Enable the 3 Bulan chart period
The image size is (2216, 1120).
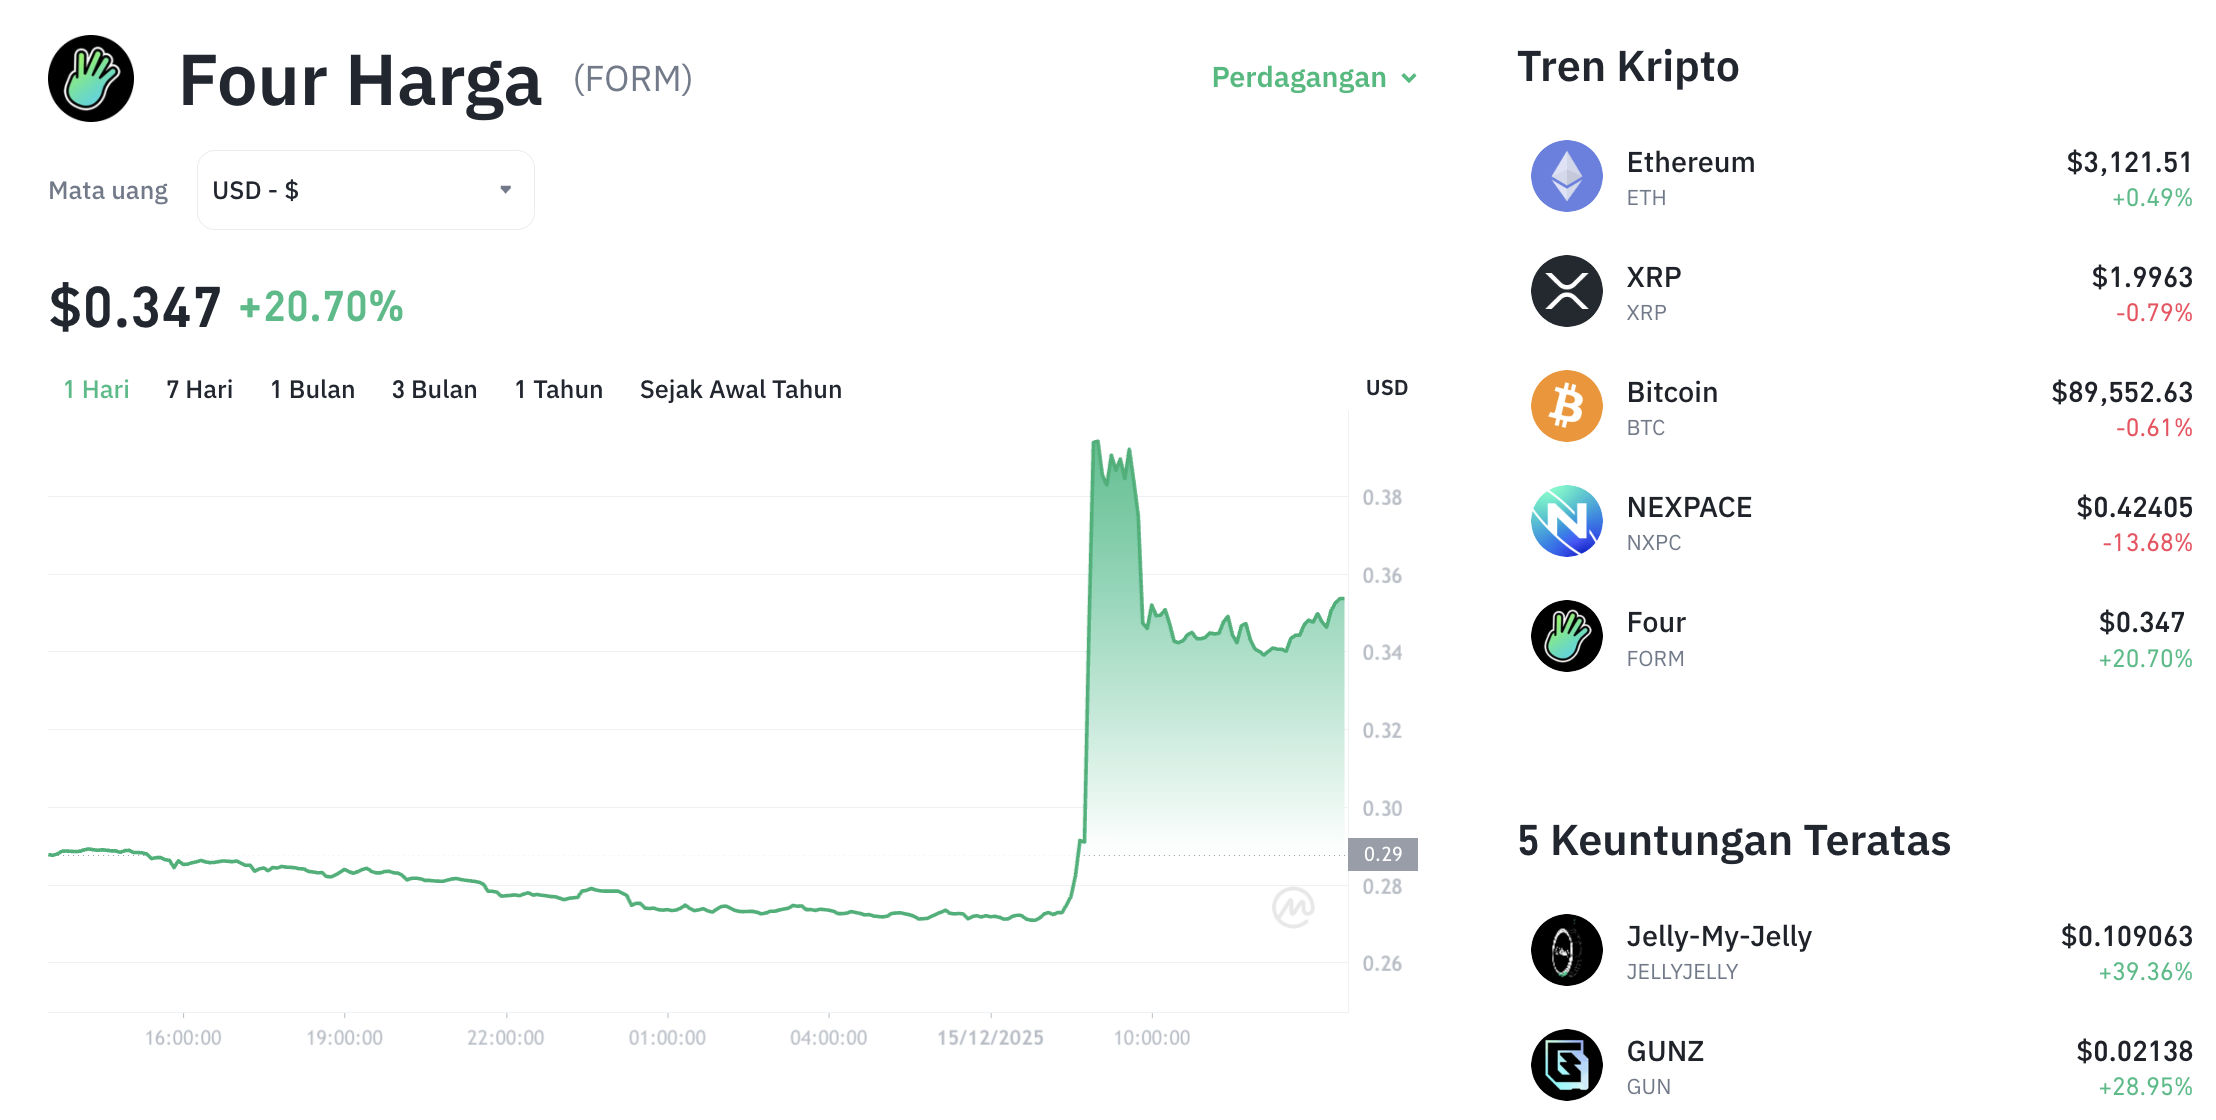pos(434,390)
